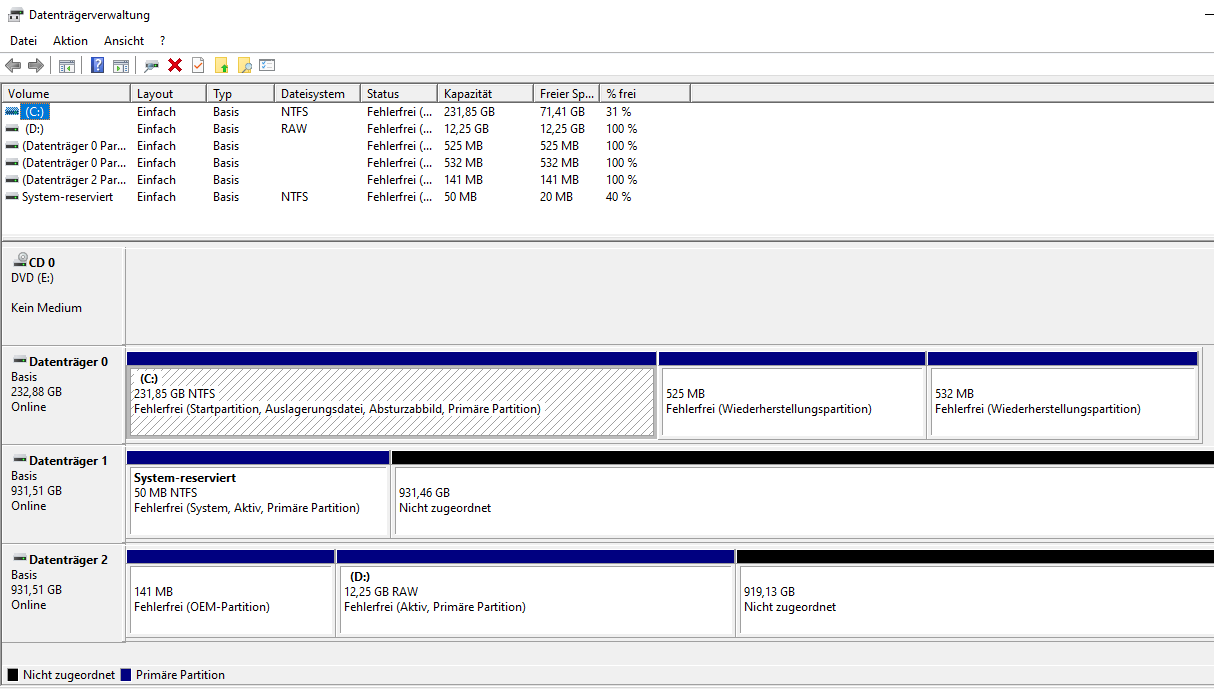Screen dimensions: 1214x689
Task: Click the Datenträger 2 Basis label panel
Action: [x=63, y=593]
